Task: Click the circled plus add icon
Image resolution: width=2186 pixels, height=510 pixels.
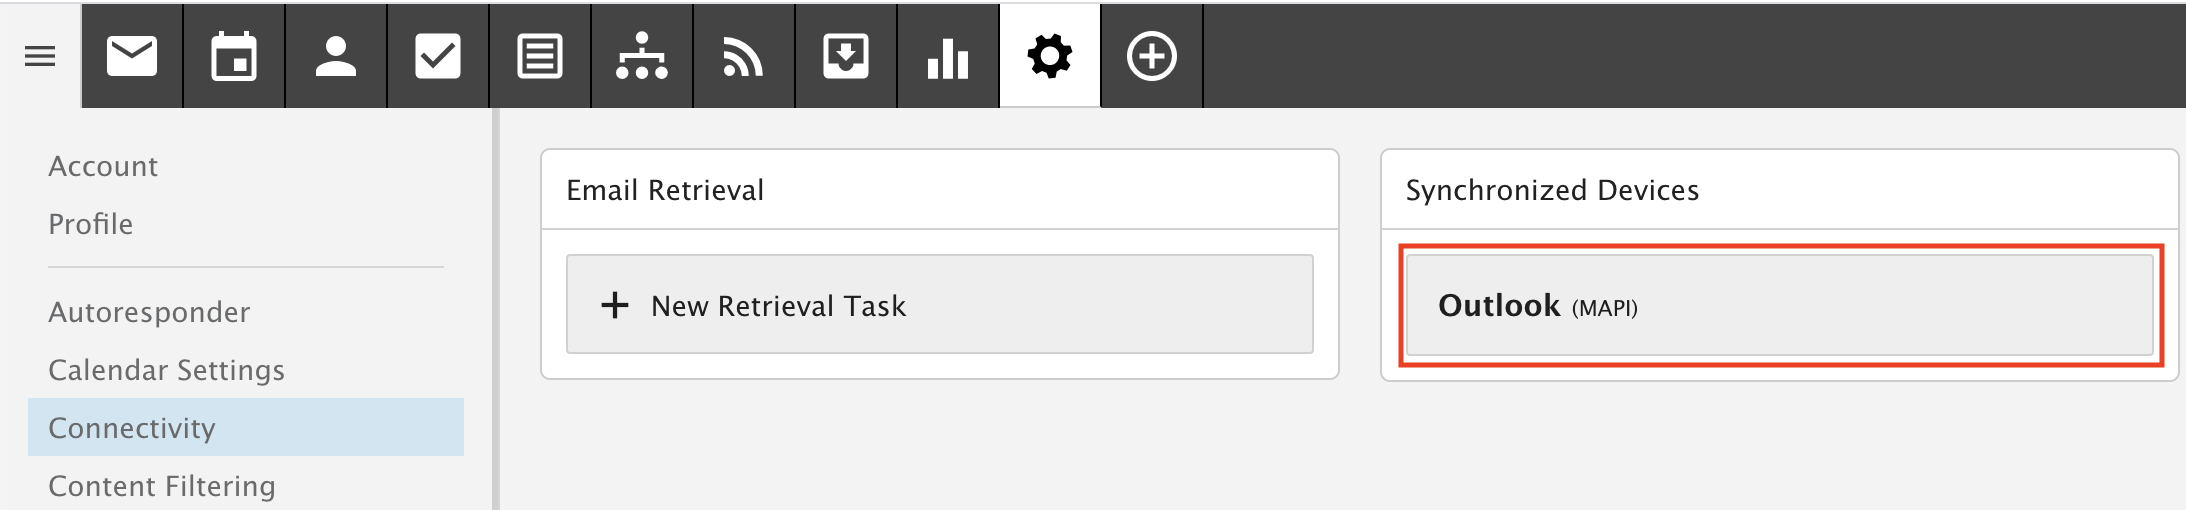Action: tap(1152, 56)
